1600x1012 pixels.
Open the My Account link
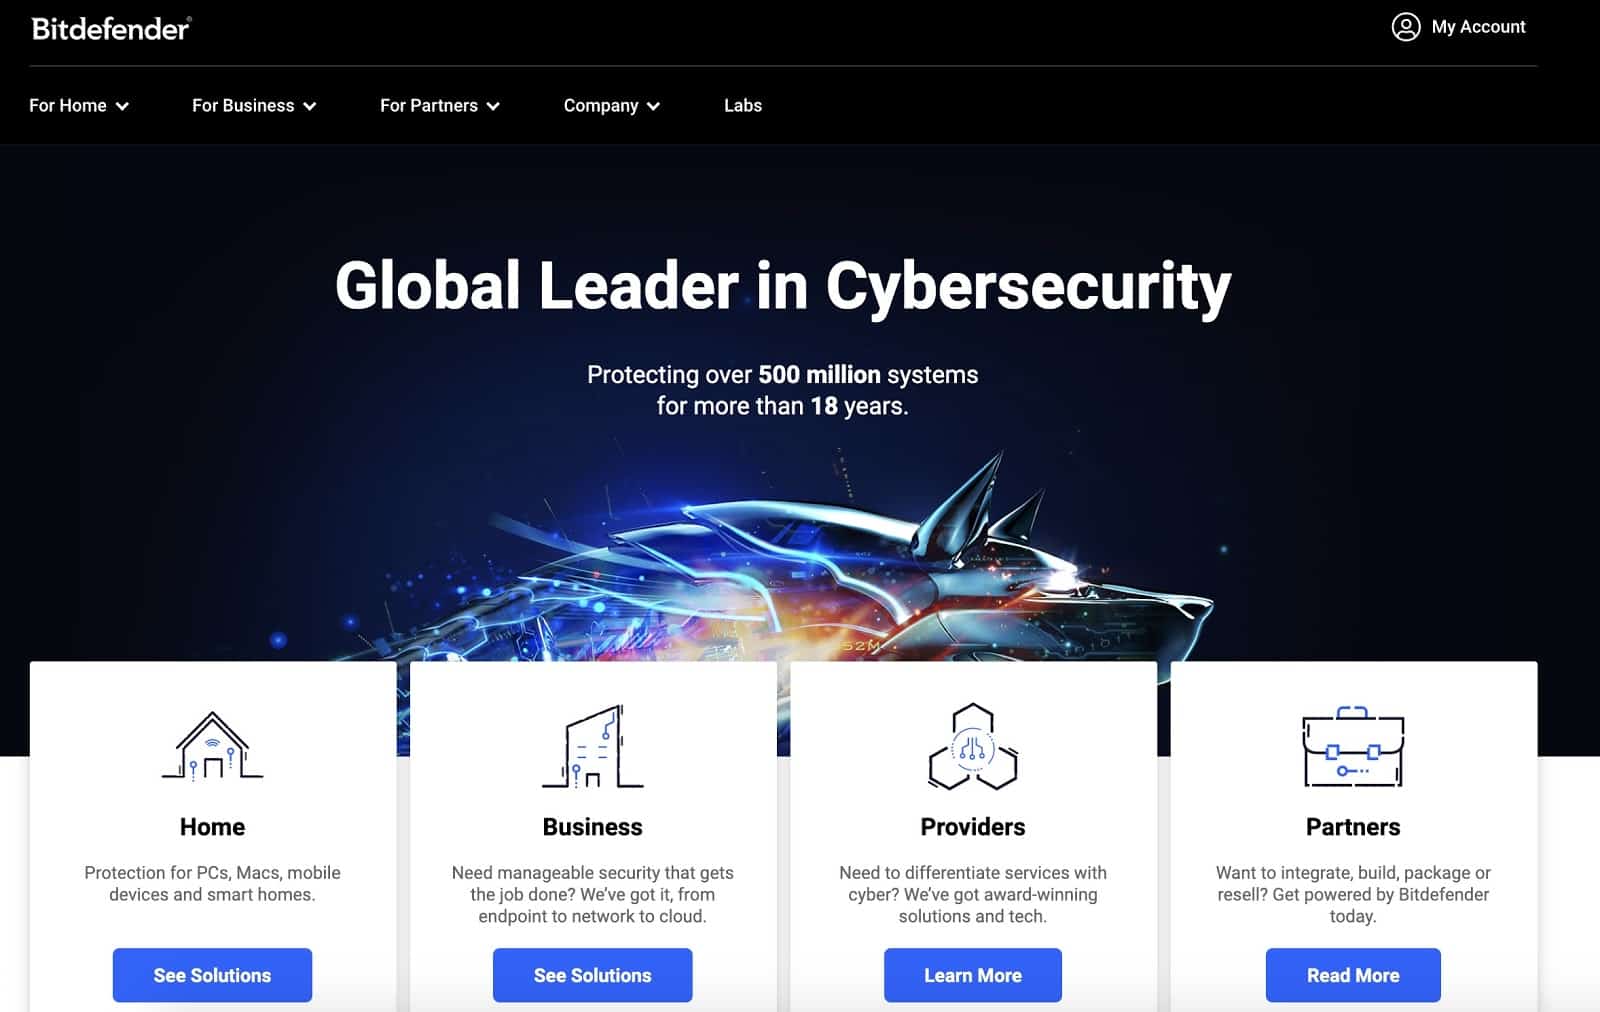(x=1478, y=27)
